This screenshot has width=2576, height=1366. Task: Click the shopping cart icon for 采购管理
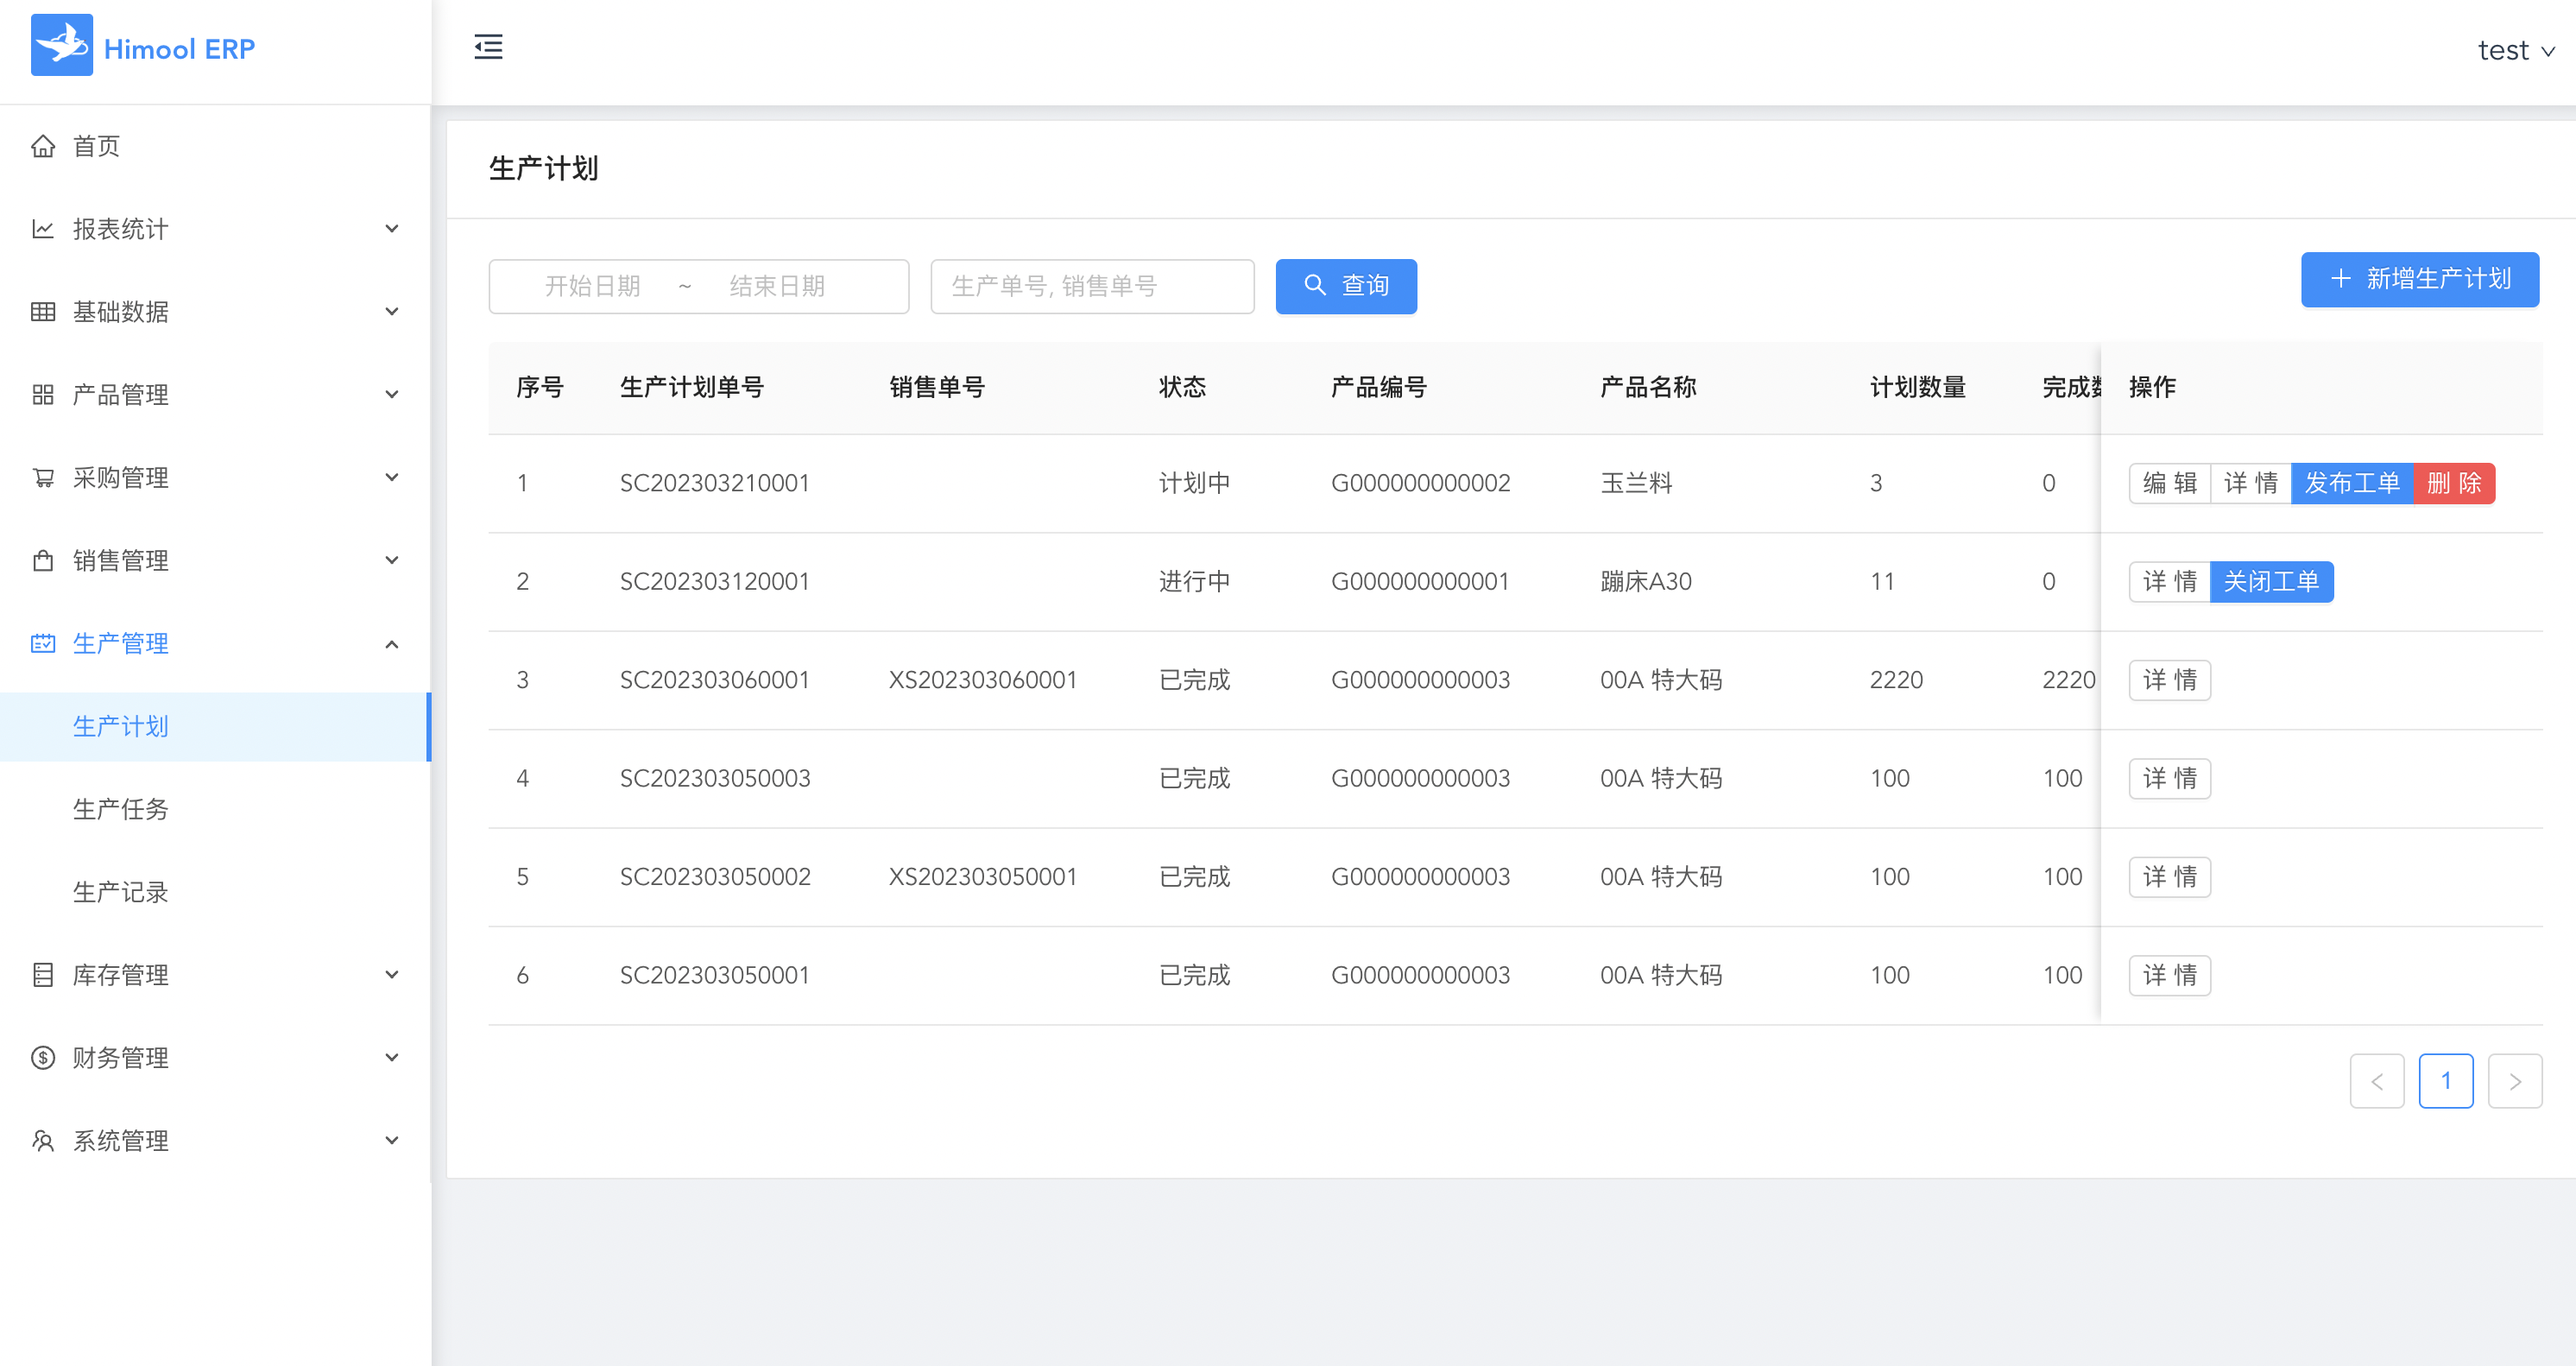point(43,478)
